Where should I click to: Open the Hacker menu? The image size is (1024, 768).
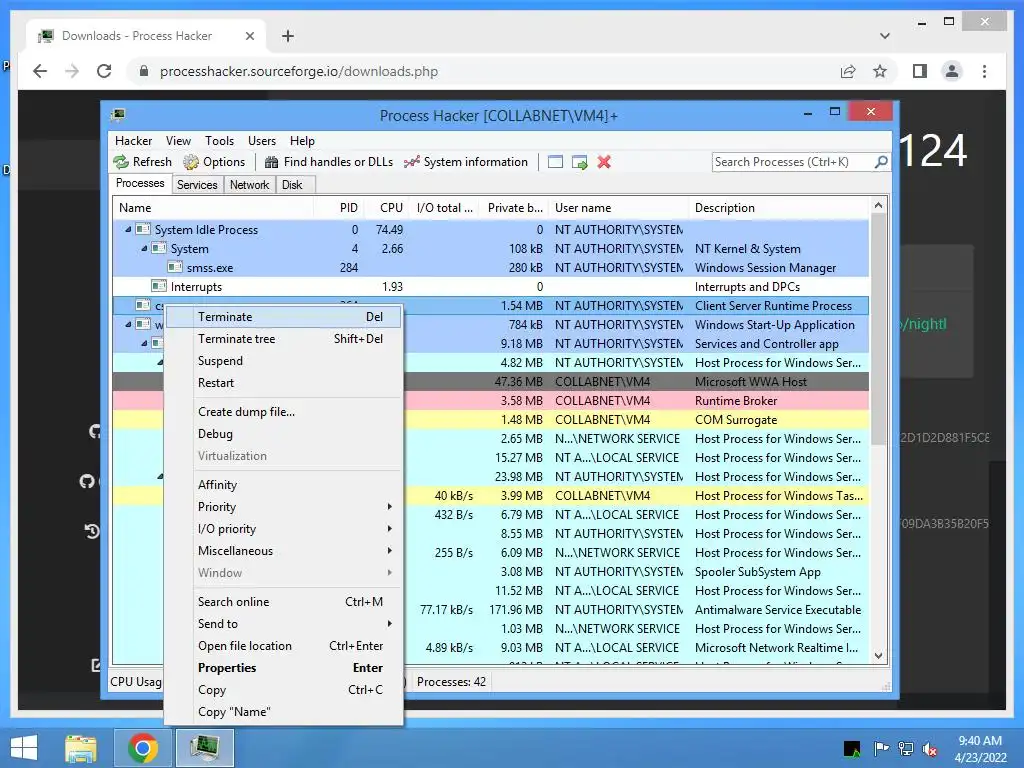[133, 141]
